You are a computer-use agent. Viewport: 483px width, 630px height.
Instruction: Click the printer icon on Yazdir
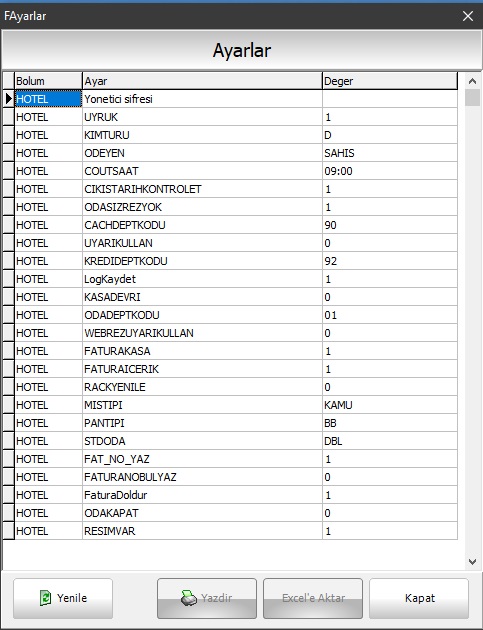188,598
